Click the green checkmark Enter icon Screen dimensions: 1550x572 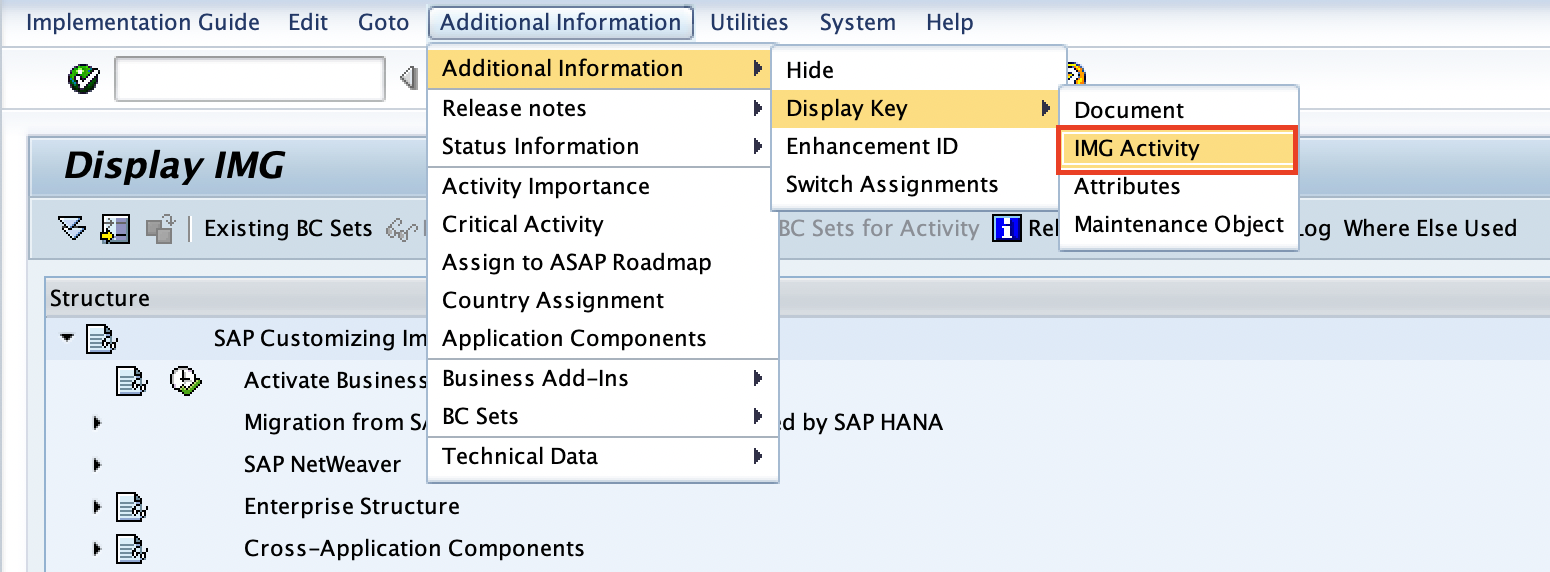(x=84, y=79)
